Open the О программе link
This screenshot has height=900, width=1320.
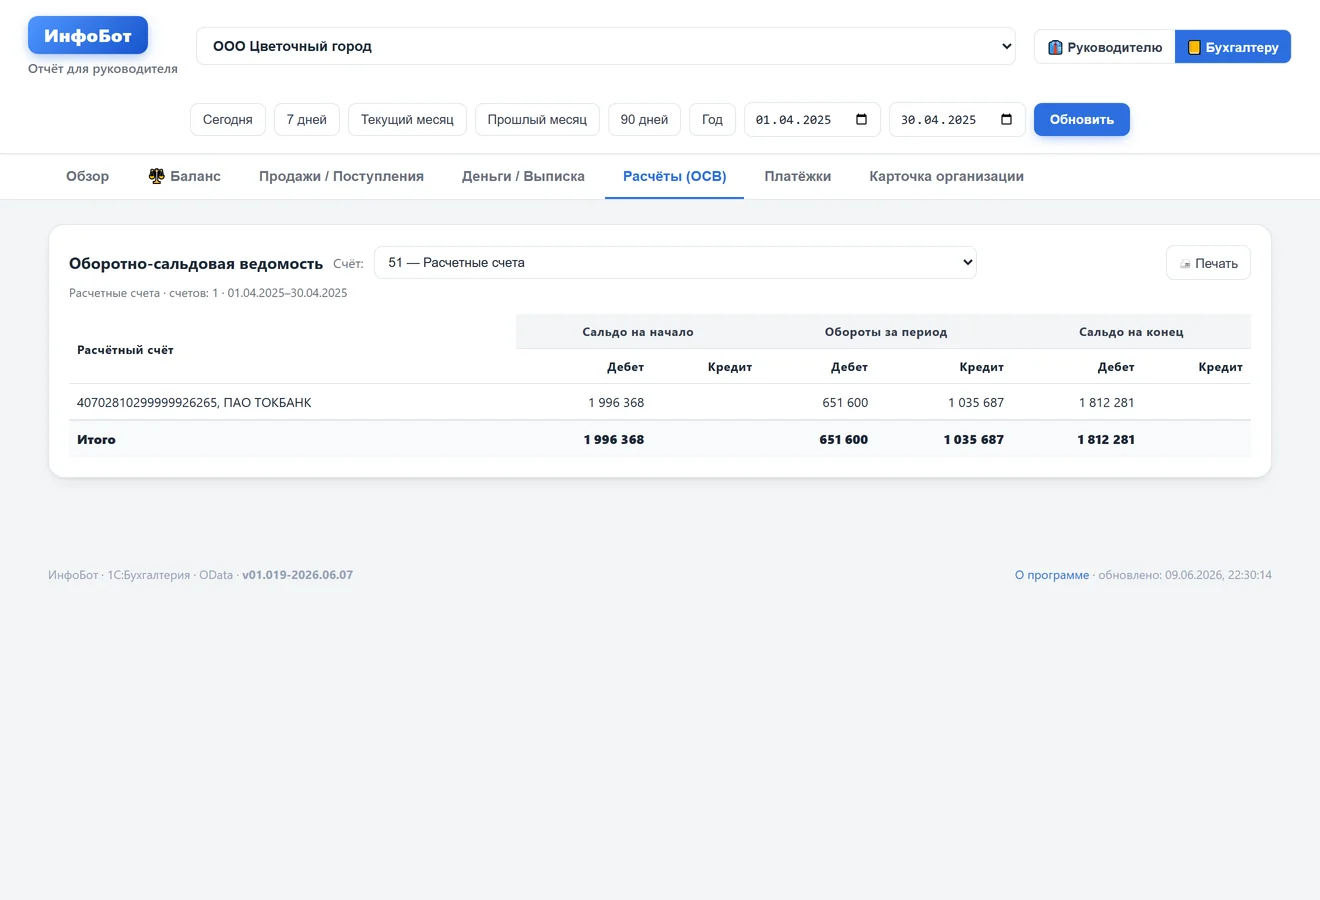(x=1052, y=575)
